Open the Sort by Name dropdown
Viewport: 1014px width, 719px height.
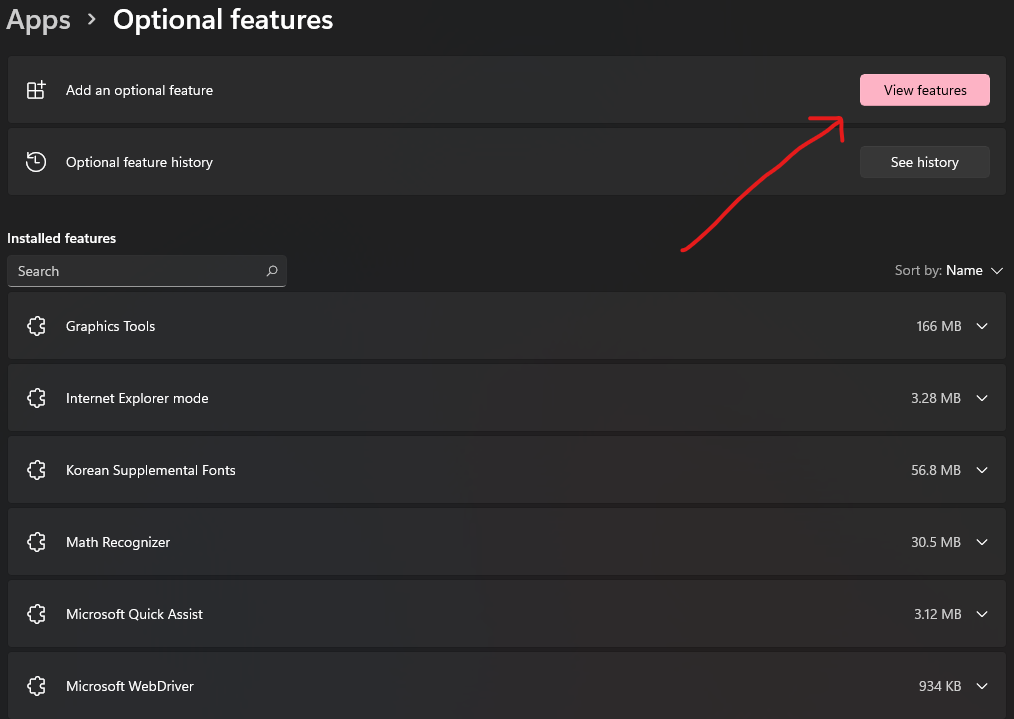[949, 270]
